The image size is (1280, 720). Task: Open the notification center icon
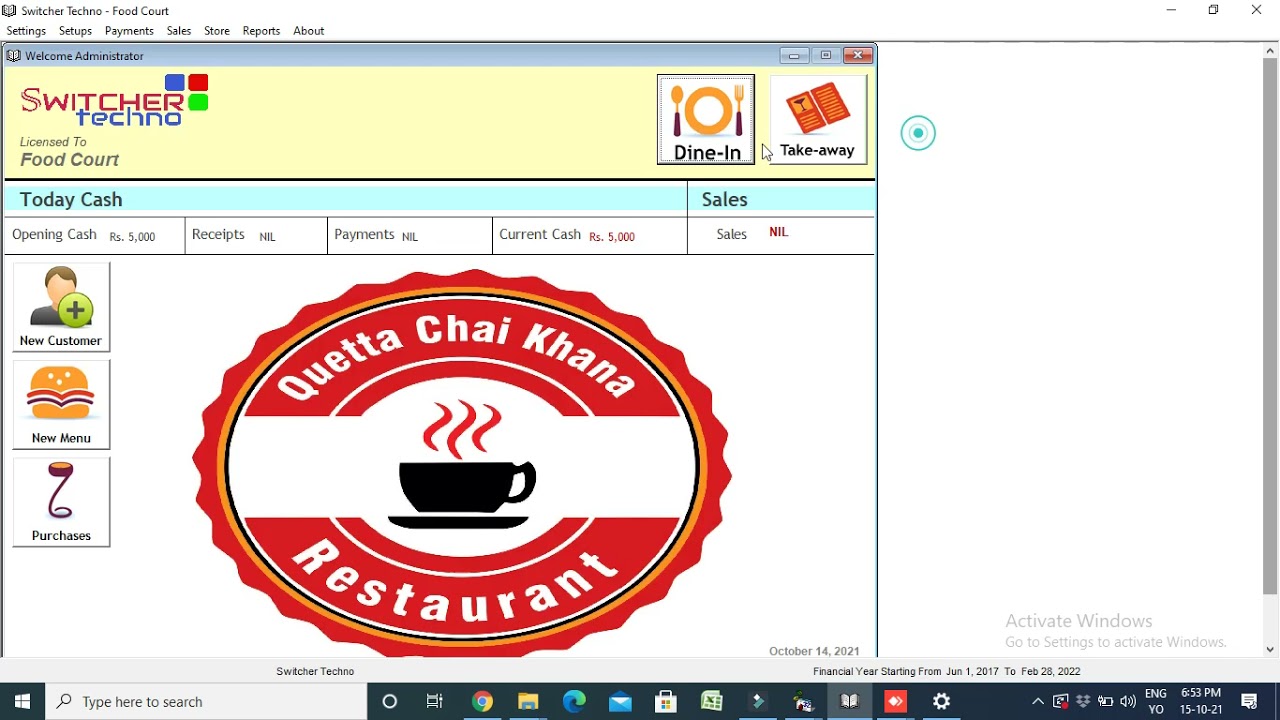(1249, 702)
